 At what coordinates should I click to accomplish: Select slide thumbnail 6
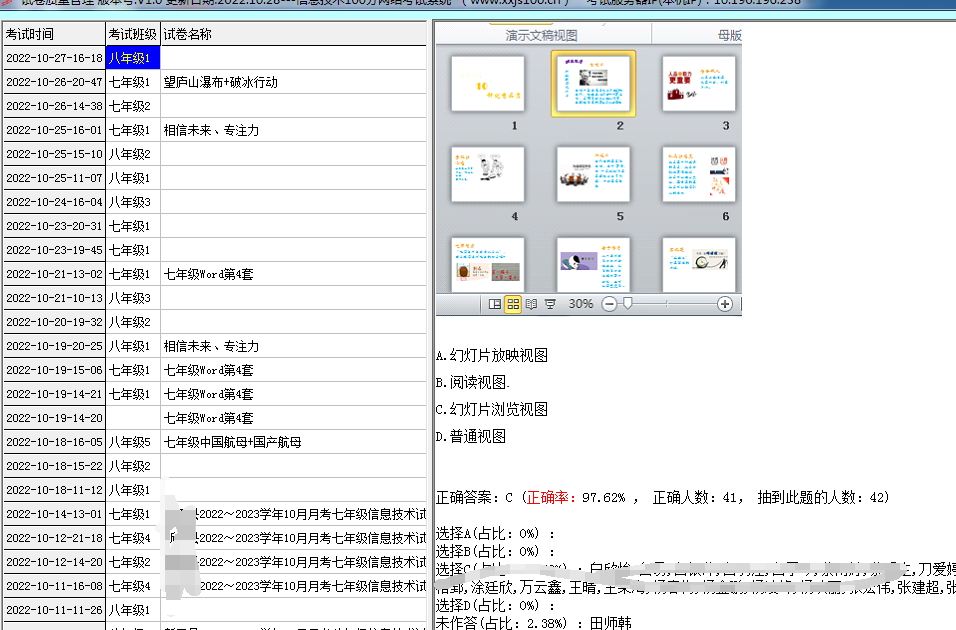pos(699,174)
